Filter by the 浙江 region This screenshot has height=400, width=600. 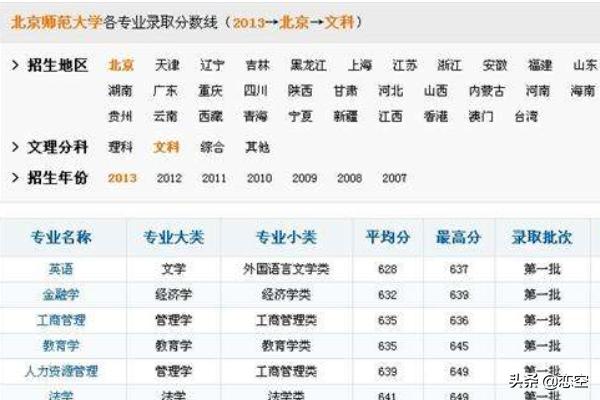(450, 65)
